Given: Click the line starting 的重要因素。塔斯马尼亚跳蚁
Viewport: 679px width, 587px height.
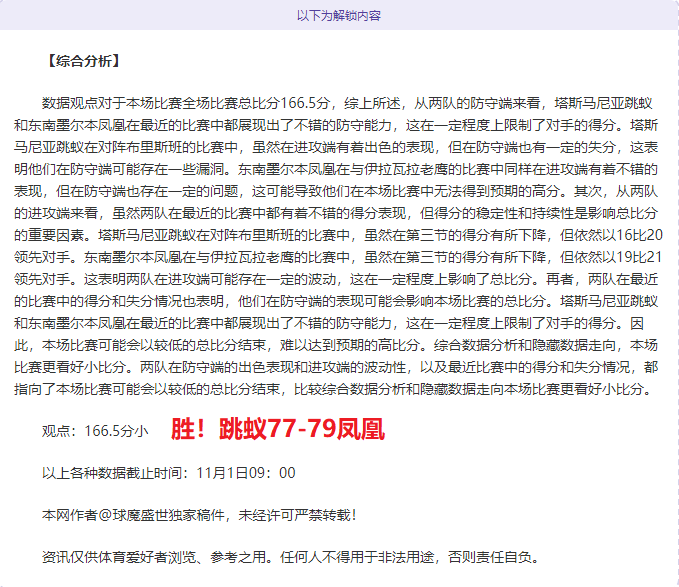Looking at the screenshot, I should tap(338, 235).
